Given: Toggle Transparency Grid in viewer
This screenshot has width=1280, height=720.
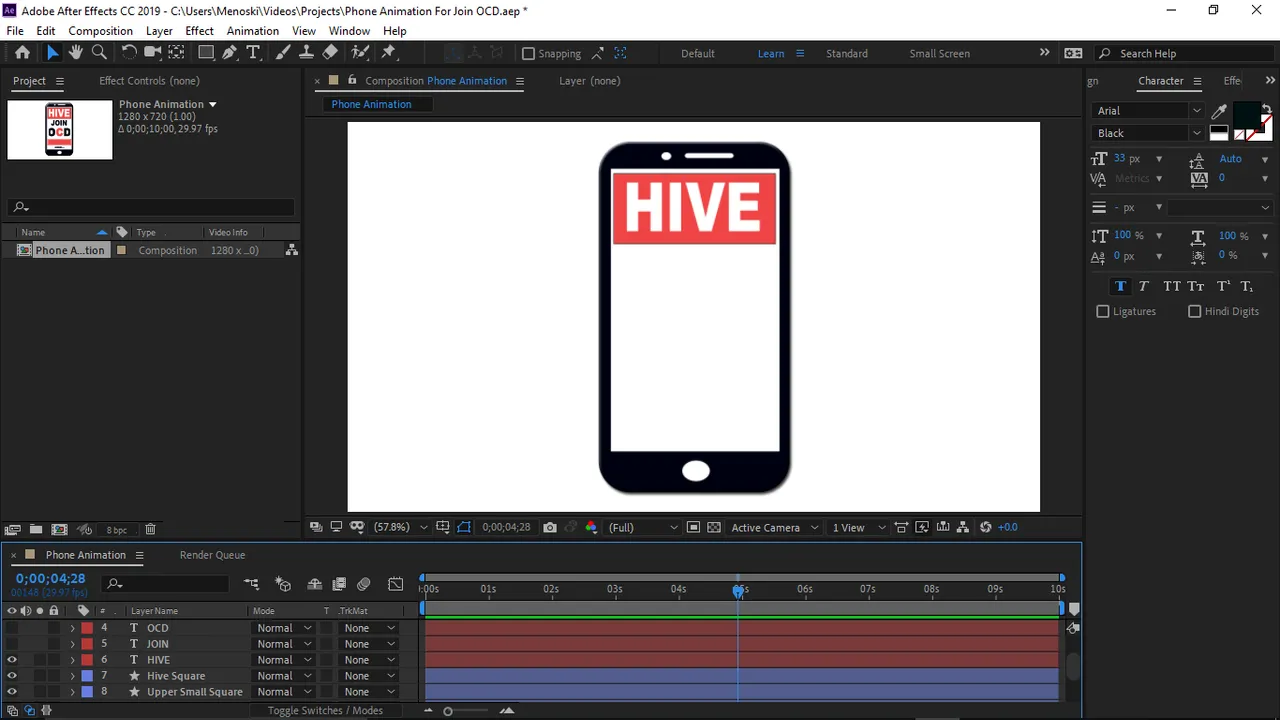Looking at the screenshot, I should [713, 527].
